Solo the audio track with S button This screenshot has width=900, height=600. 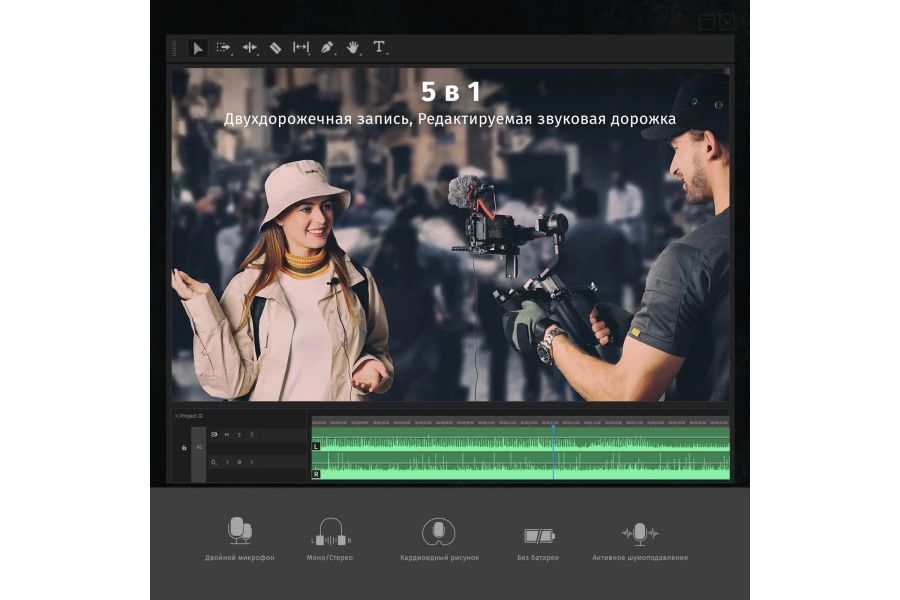point(239,435)
